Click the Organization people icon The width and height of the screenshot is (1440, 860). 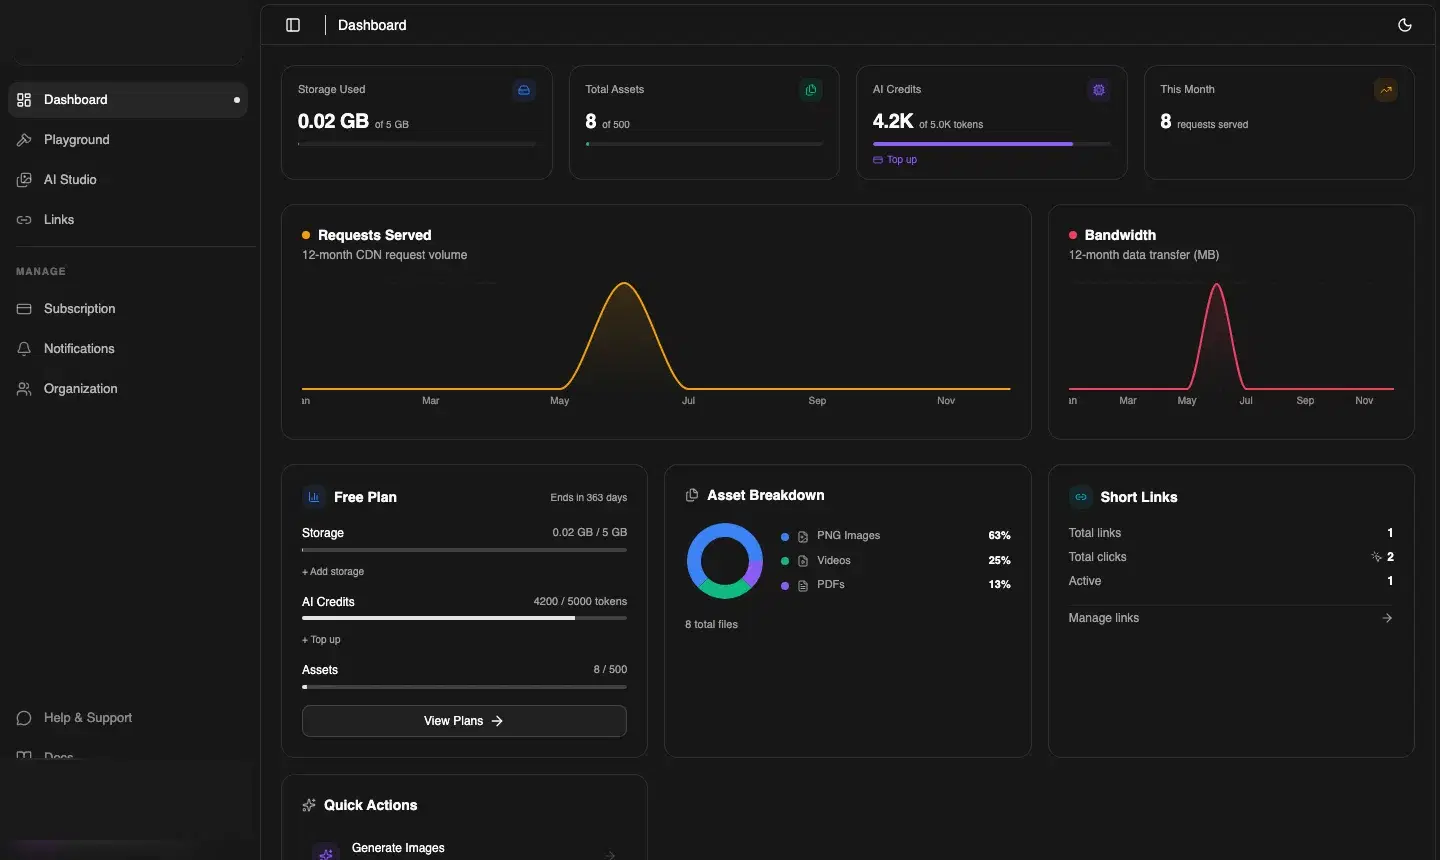click(x=24, y=389)
